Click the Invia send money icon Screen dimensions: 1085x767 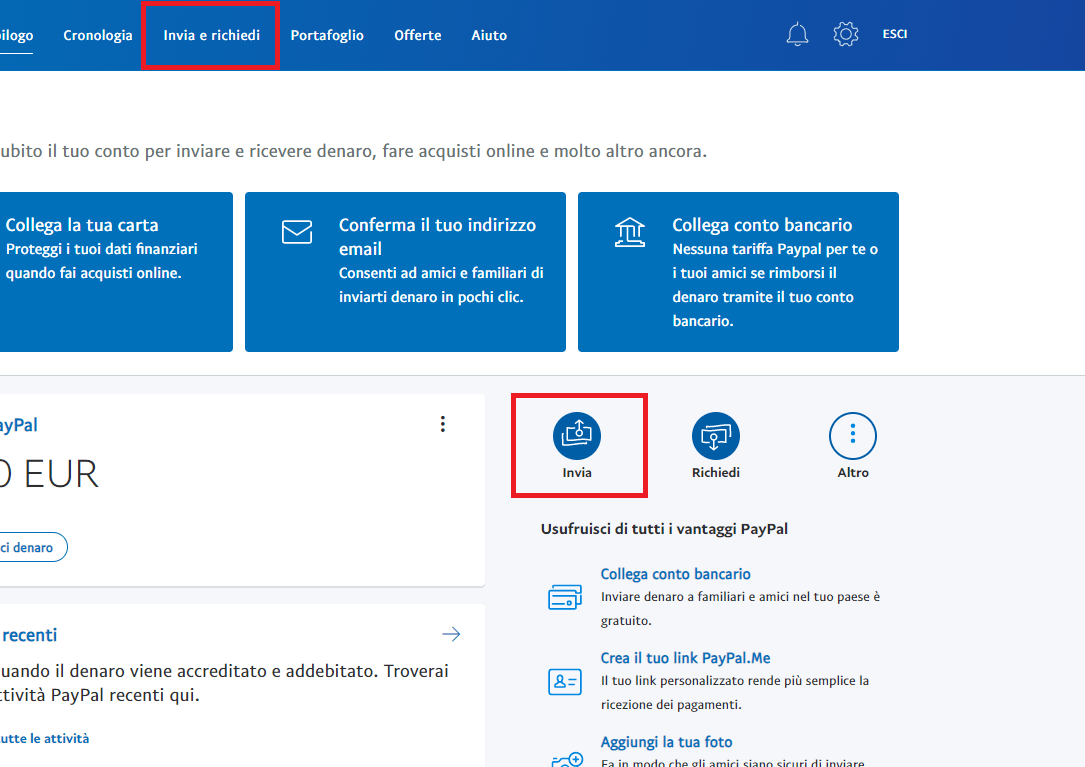576,436
